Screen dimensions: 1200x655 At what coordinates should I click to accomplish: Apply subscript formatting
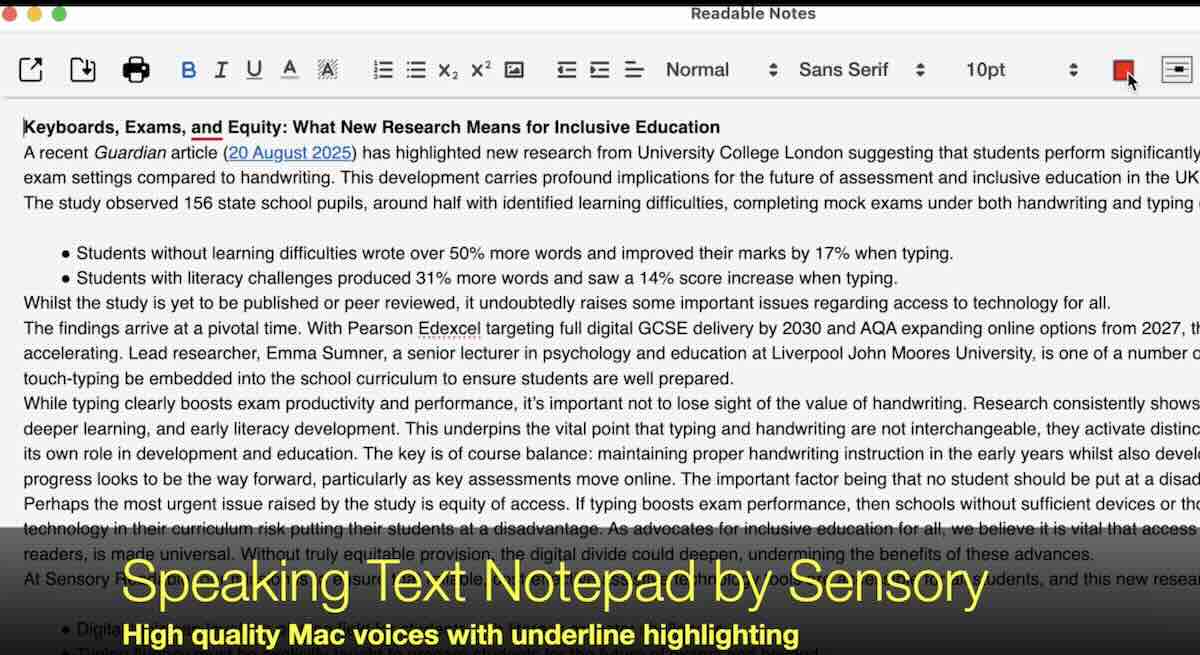[448, 70]
